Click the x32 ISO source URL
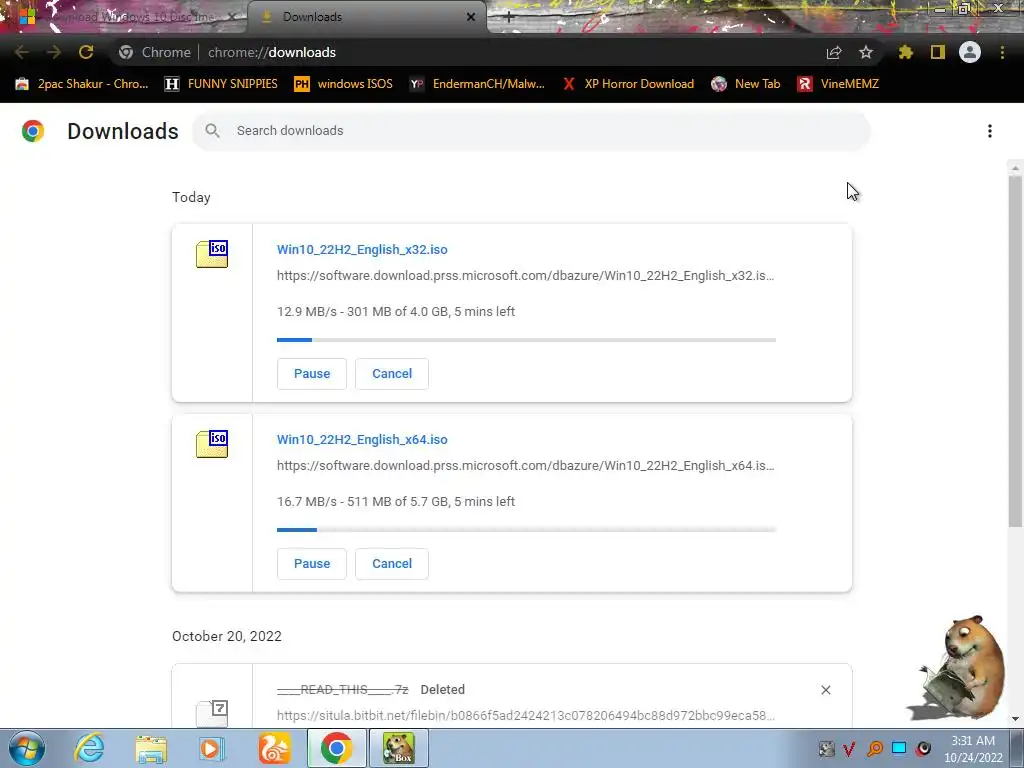 525,276
